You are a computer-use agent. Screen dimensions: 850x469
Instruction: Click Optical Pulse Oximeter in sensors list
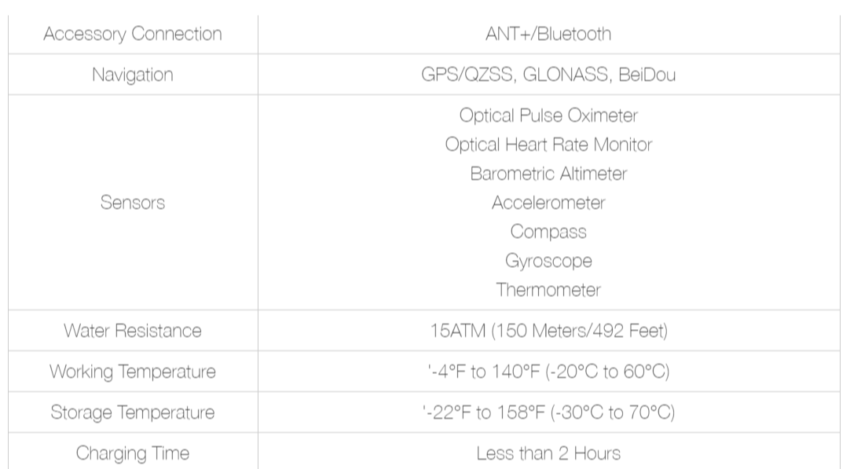point(548,115)
